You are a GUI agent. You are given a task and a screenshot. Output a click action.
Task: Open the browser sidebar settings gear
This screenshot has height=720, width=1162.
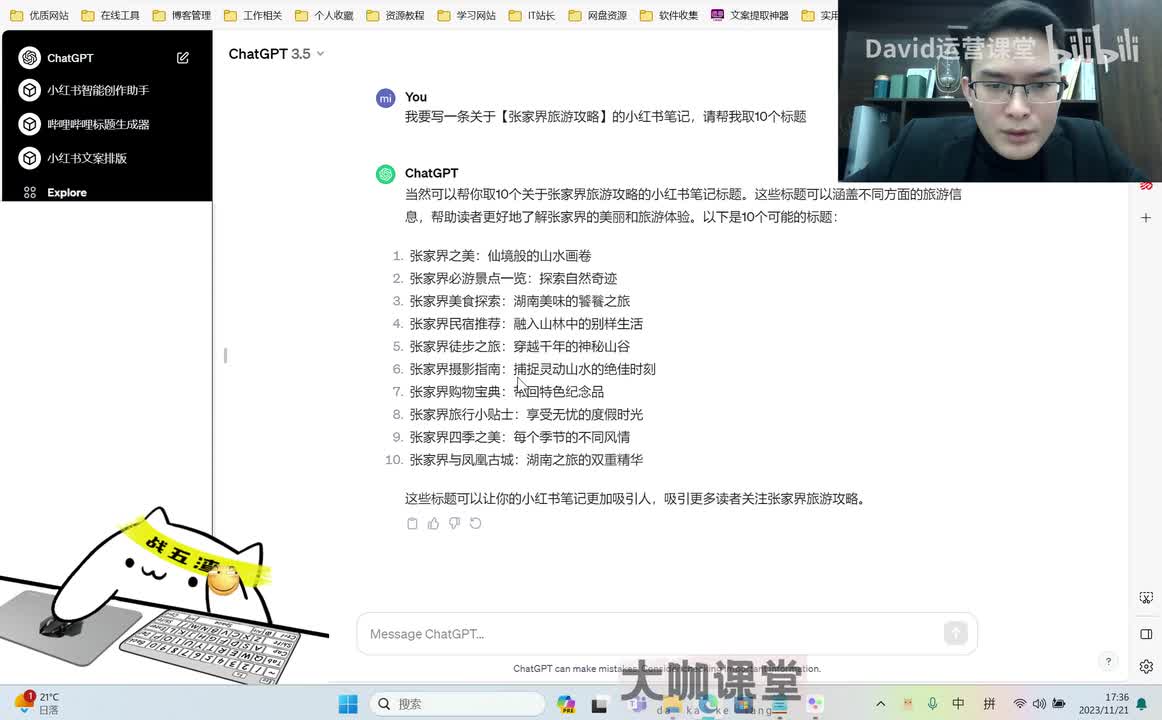[x=1146, y=667]
